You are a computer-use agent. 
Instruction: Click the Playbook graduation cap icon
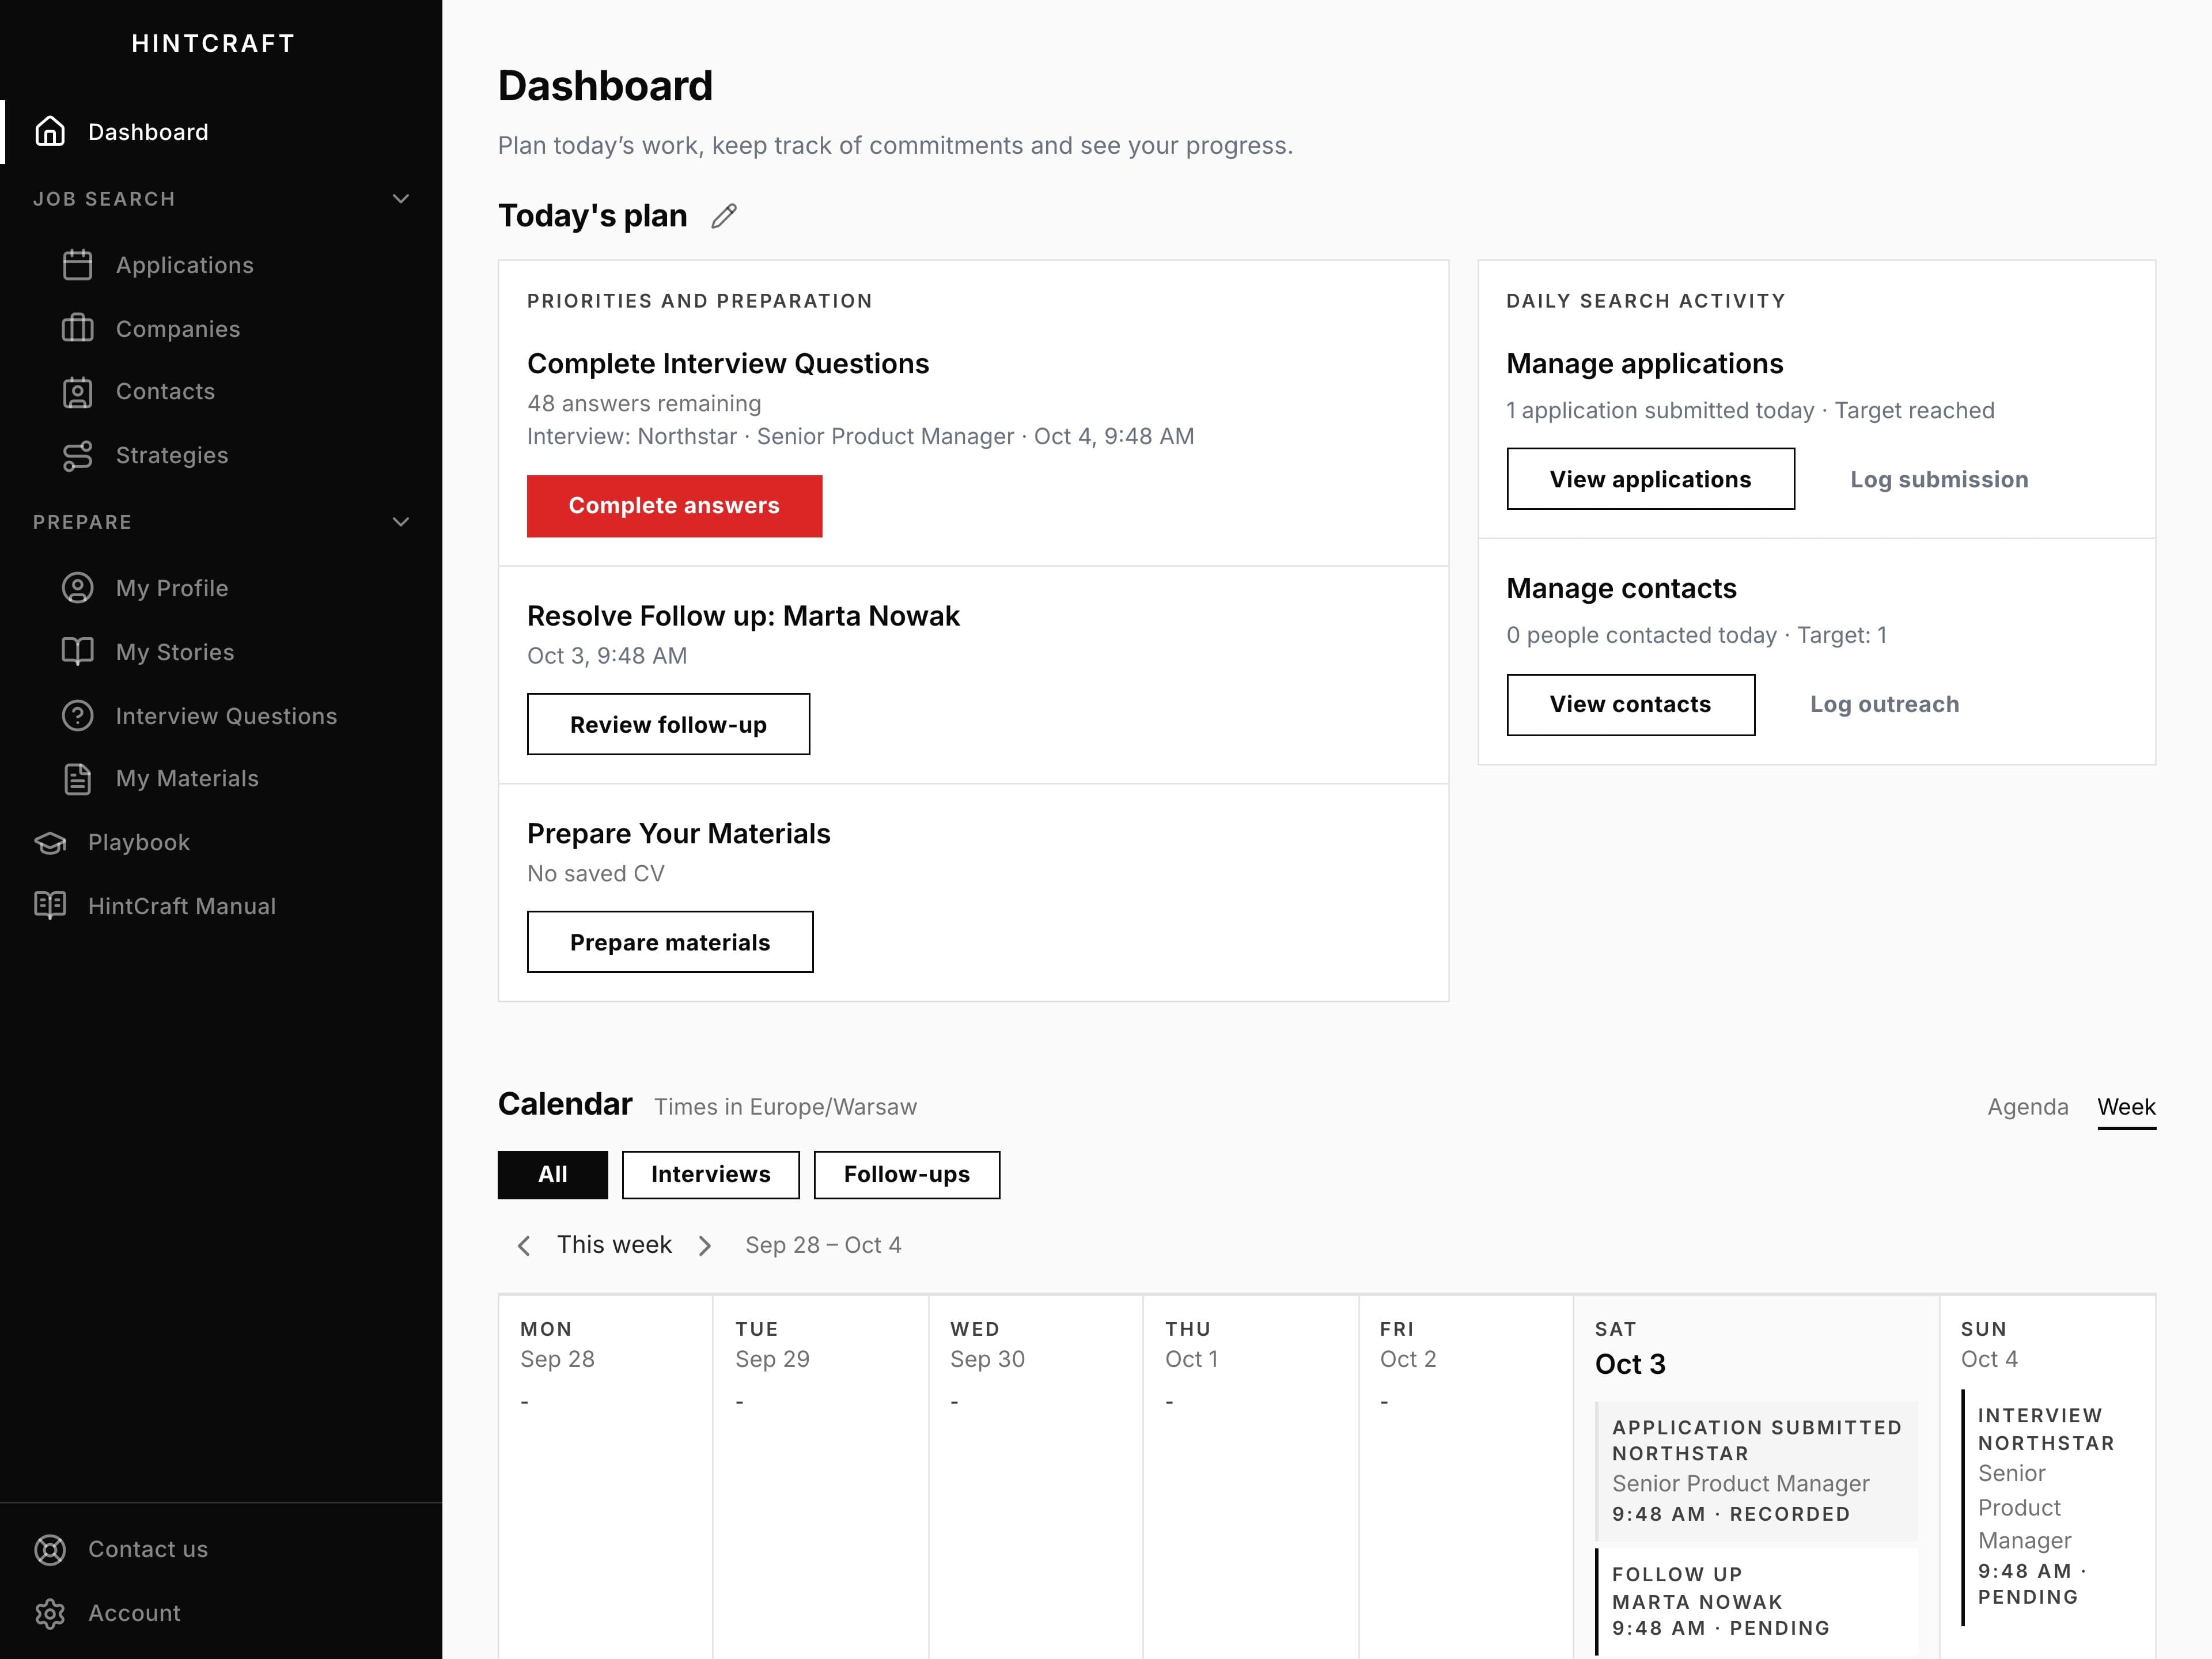pyautogui.click(x=50, y=843)
